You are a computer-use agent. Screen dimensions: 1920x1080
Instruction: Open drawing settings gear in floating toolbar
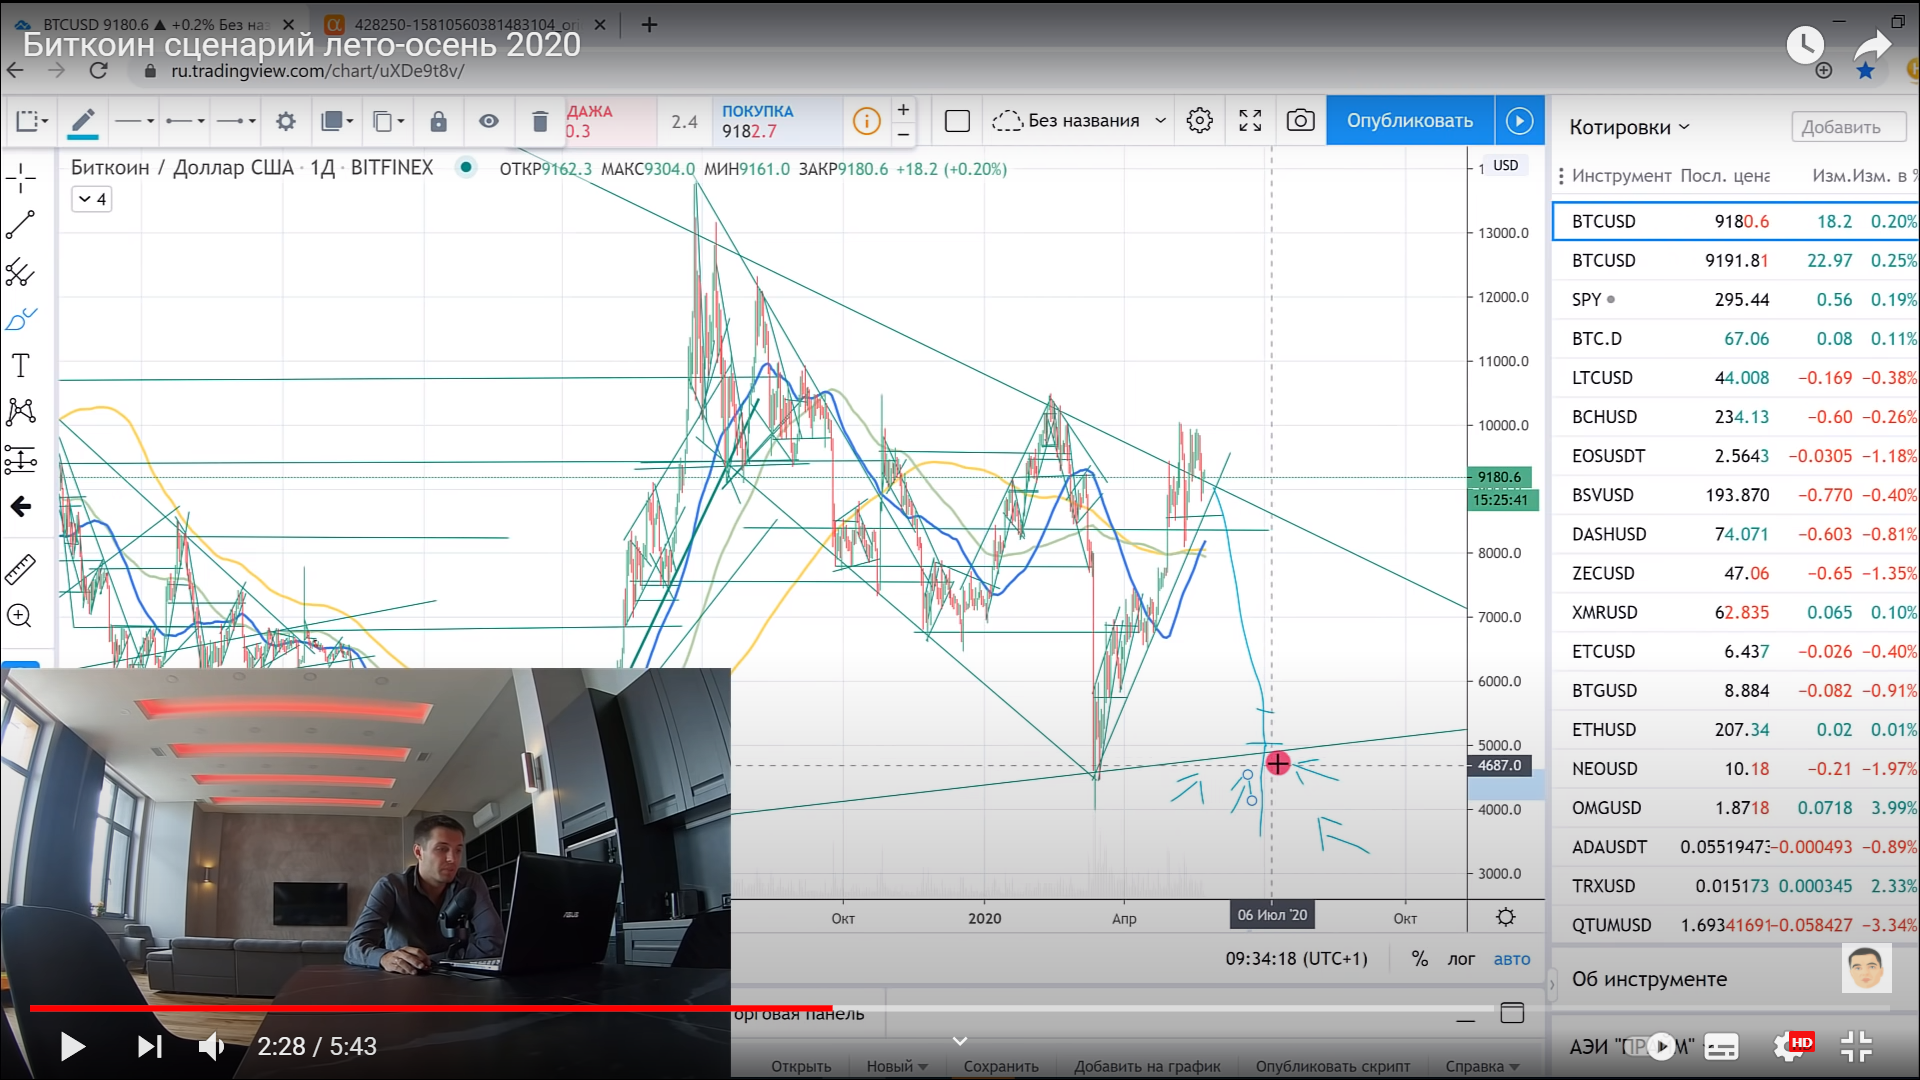(x=286, y=122)
